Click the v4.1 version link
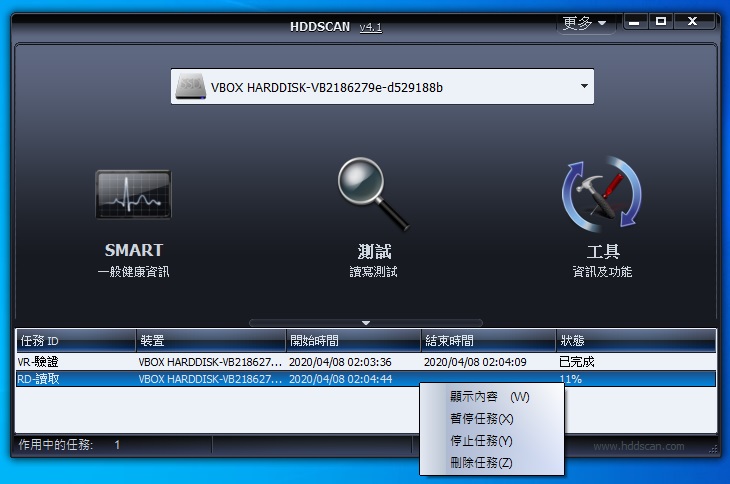 pos(371,27)
